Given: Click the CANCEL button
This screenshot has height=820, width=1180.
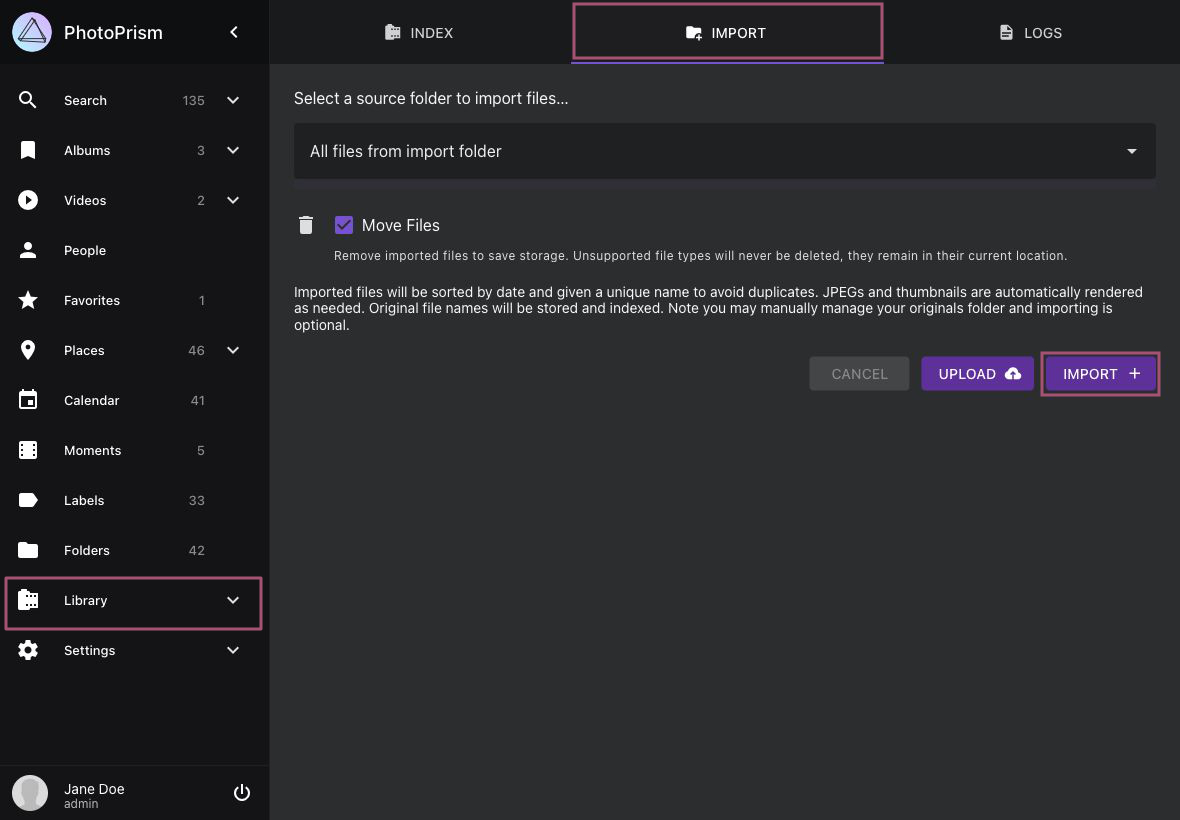Looking at the screenshot, I should click(858, 373).
